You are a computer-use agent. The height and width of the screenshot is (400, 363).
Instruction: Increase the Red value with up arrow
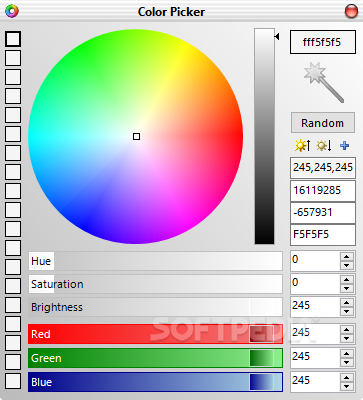click(347, 330)
